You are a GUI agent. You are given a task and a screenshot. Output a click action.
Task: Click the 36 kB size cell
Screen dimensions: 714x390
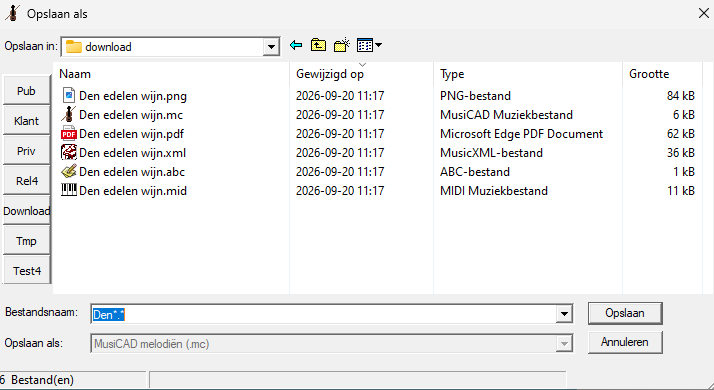point(681,153)
